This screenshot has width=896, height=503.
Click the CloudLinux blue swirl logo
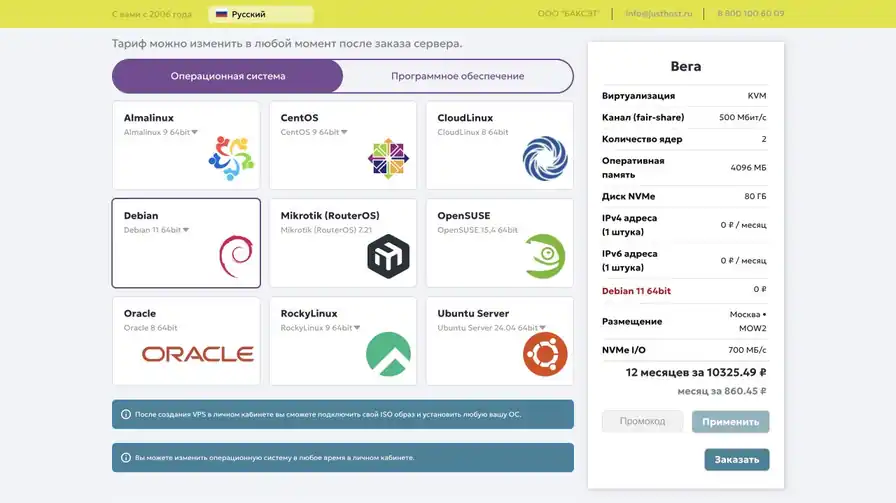point(545,158)
